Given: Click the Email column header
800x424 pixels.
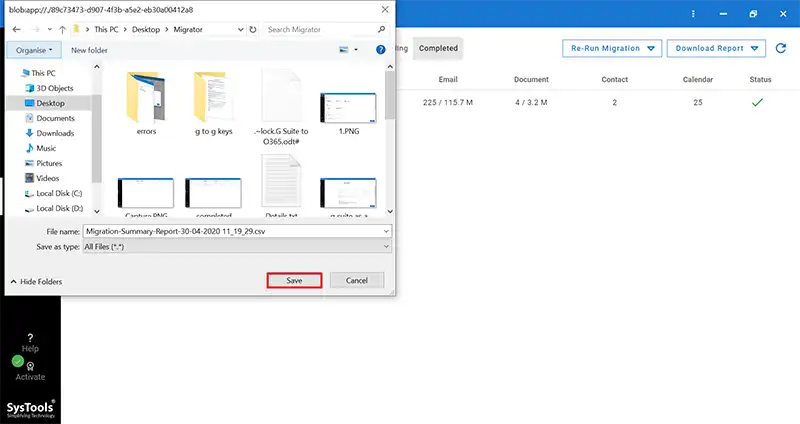Looking at the screenshot, I should [x=448, y=80].
